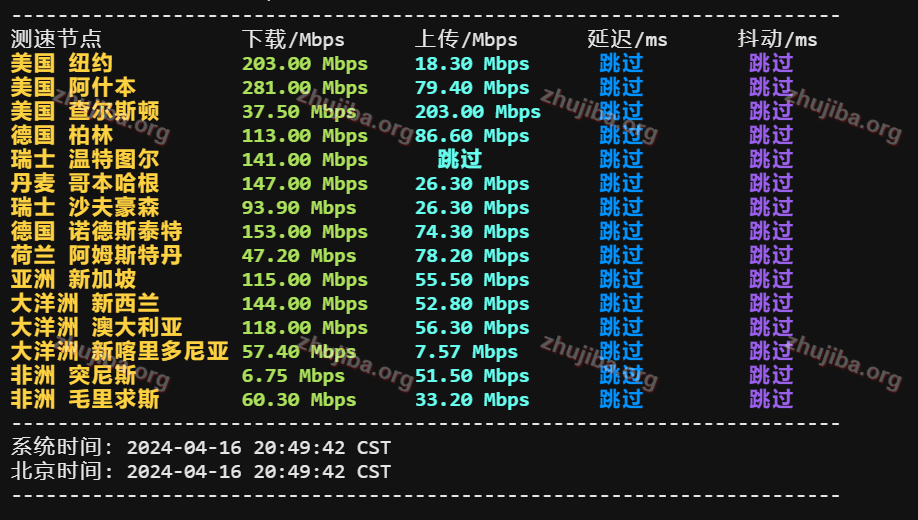Click the 跳过 upload entry for 温特图尔
Viewport: 918px width, 520px height.
(x=460, y=159)
